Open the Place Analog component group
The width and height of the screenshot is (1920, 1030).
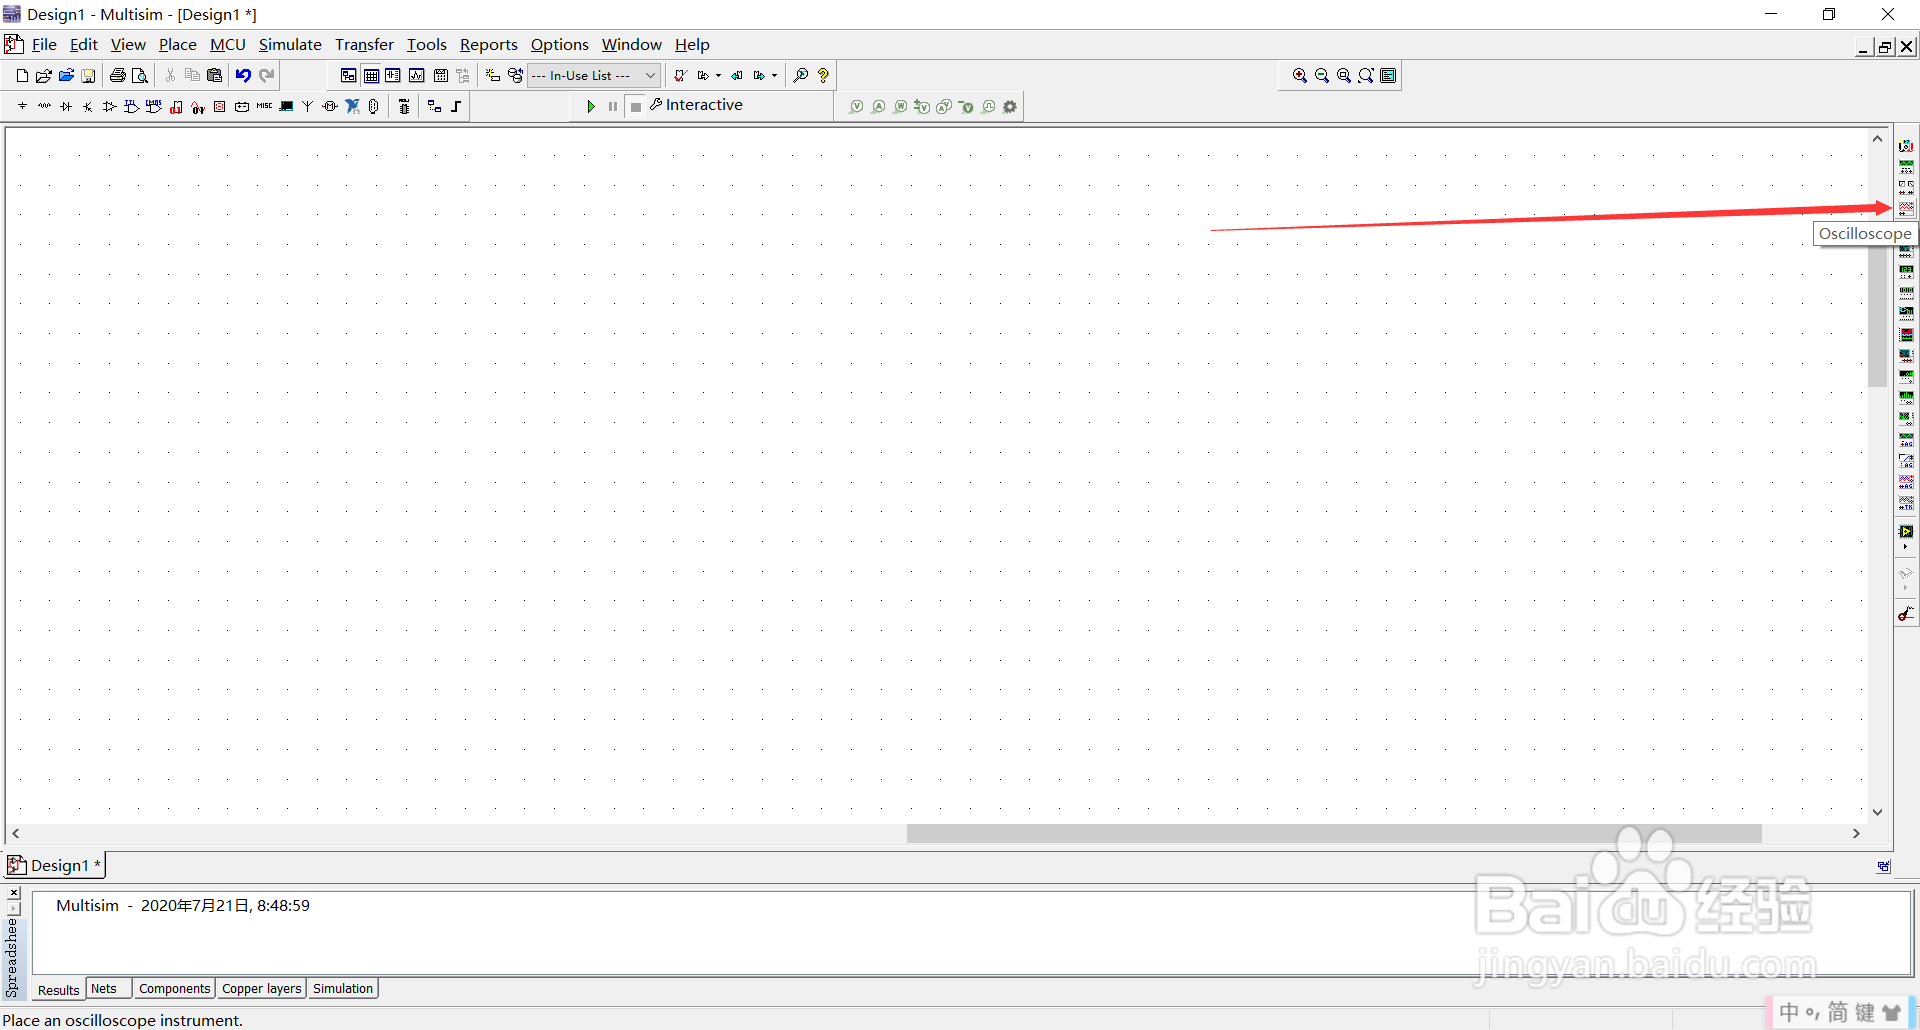click(x=110, y=106)
